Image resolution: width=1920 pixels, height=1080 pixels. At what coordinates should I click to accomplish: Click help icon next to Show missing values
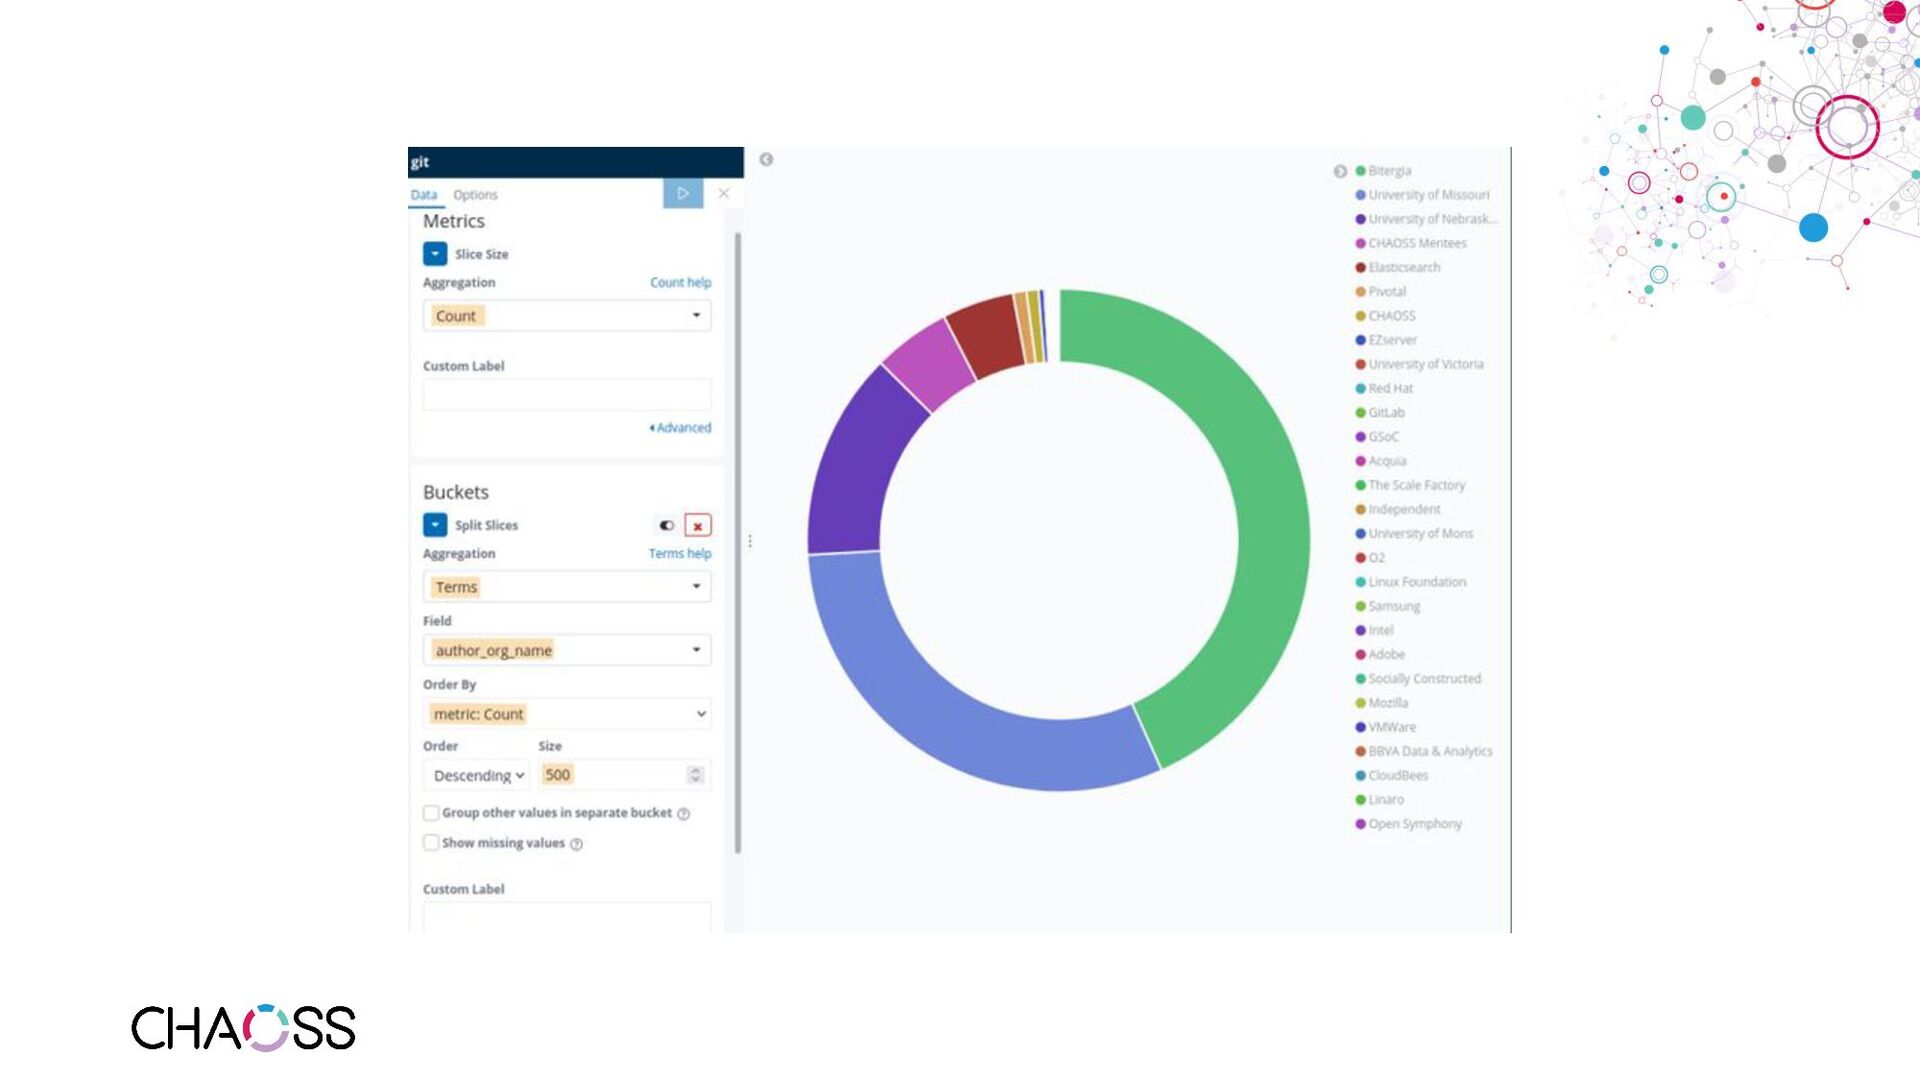[577, 844]
